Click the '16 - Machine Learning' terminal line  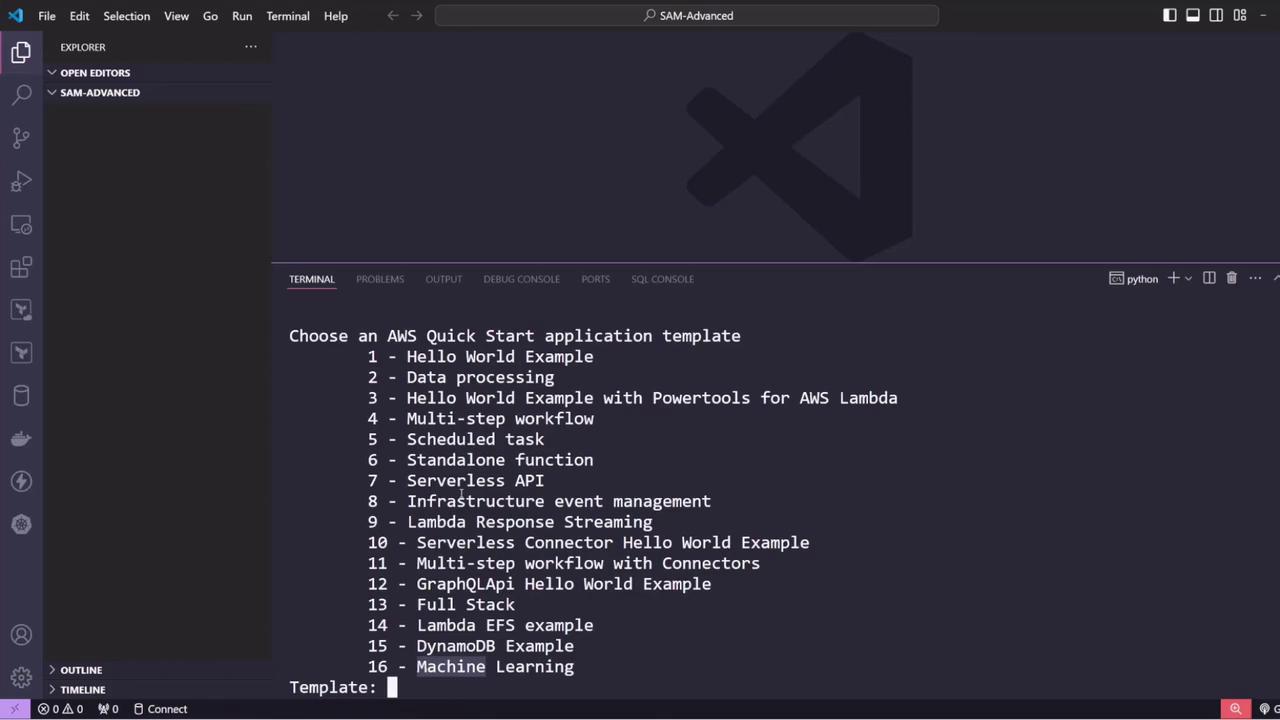pos(471,667)
